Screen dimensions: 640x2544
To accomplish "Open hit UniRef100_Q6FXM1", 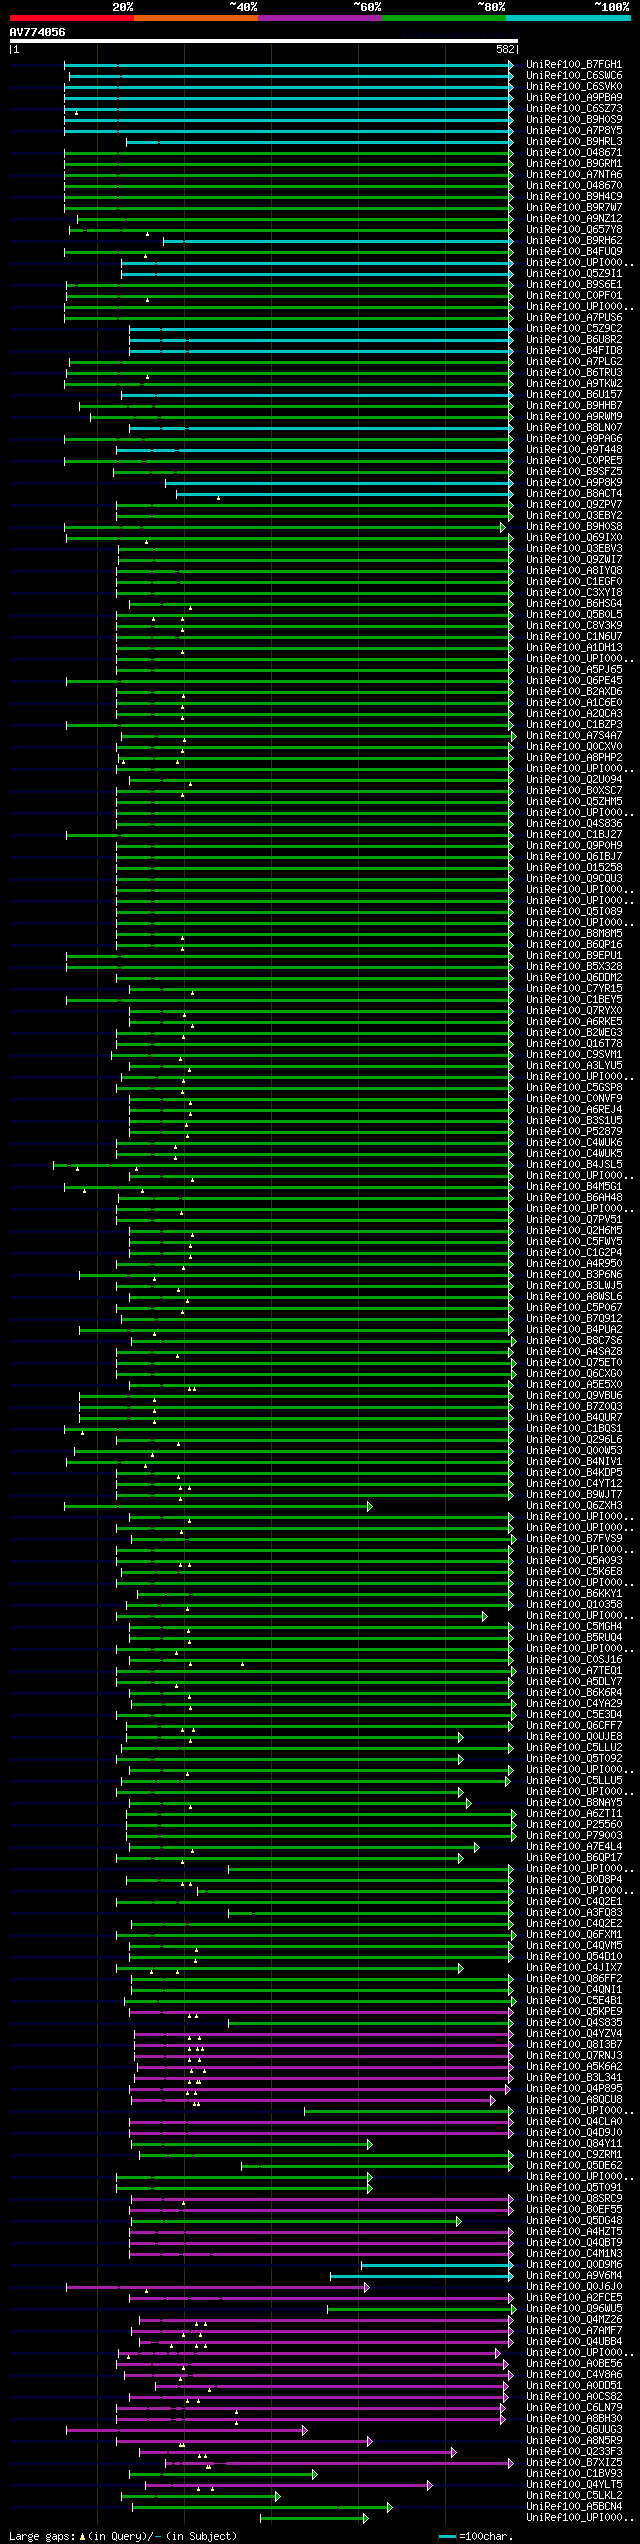I will pyautogui.click(x=574, y=1935).
